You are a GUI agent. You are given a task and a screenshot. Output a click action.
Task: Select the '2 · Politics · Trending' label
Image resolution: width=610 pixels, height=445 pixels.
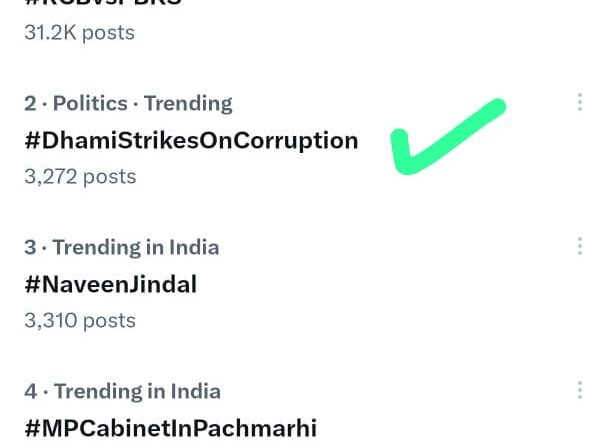pyautogui.click(x=128, y=103)
